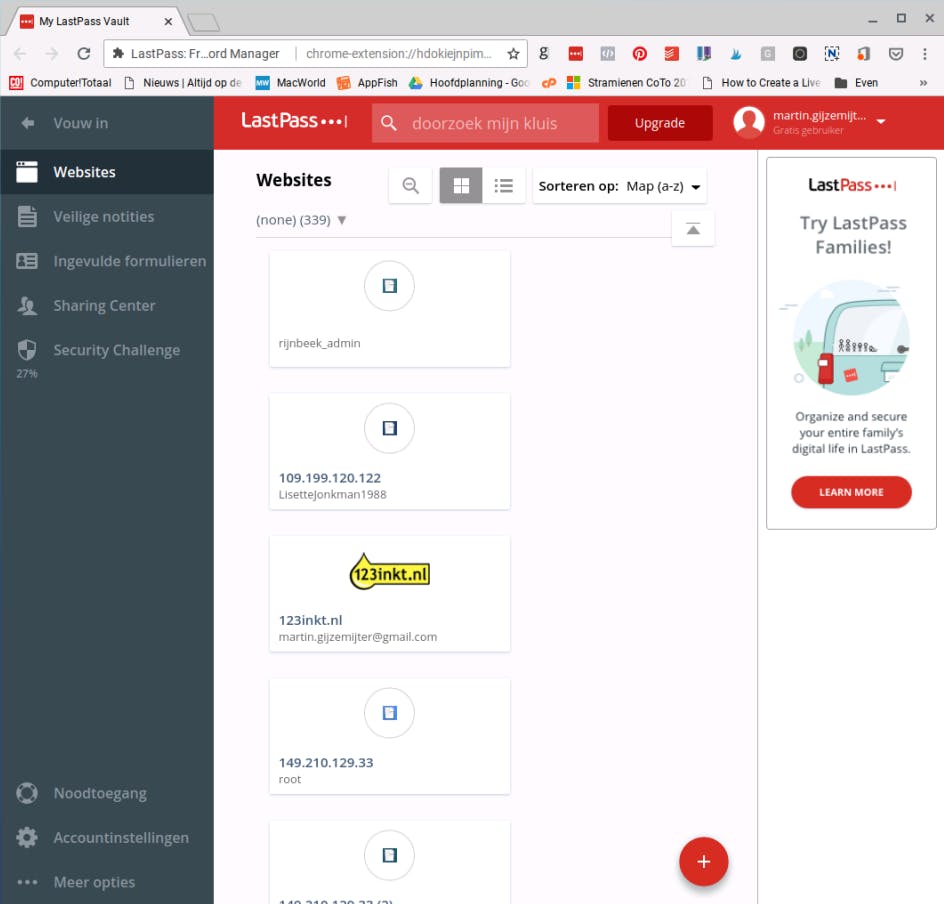The image size is (944, 904).
Task: Collapse the (none) (339) folder group
Action: coord(342,220)
